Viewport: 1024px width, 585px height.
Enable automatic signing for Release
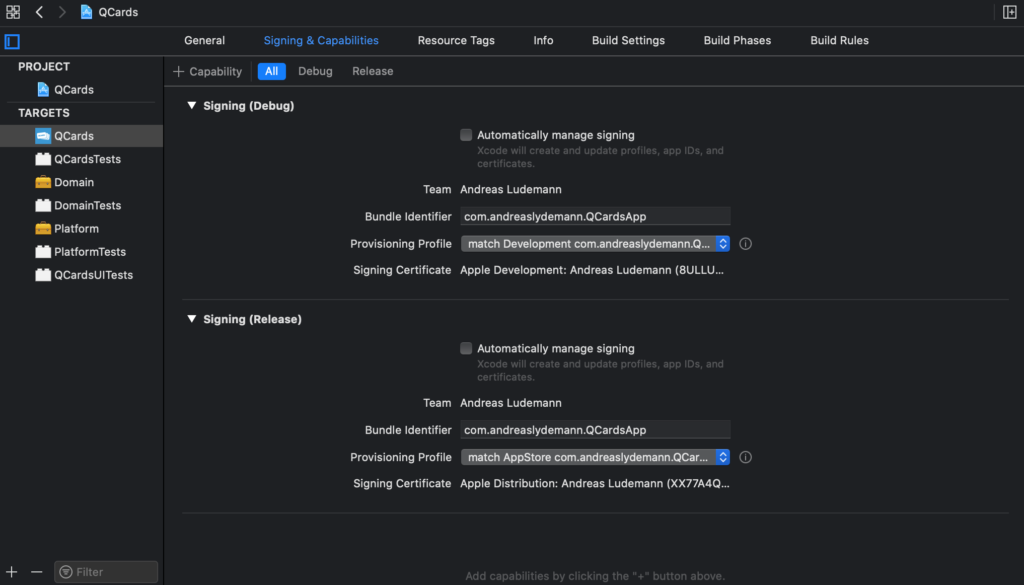point(466,348)
